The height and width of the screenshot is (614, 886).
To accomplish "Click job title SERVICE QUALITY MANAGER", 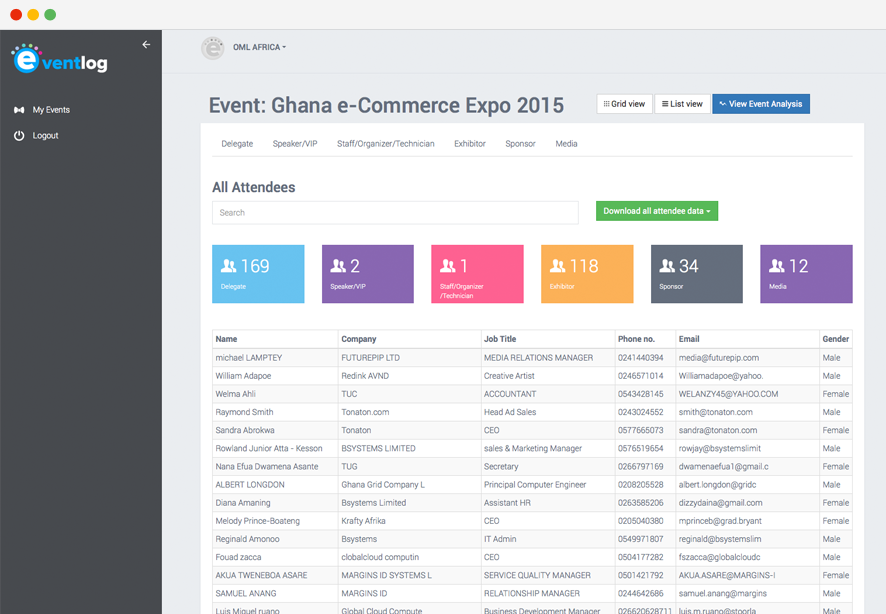I will coord(537,575).
